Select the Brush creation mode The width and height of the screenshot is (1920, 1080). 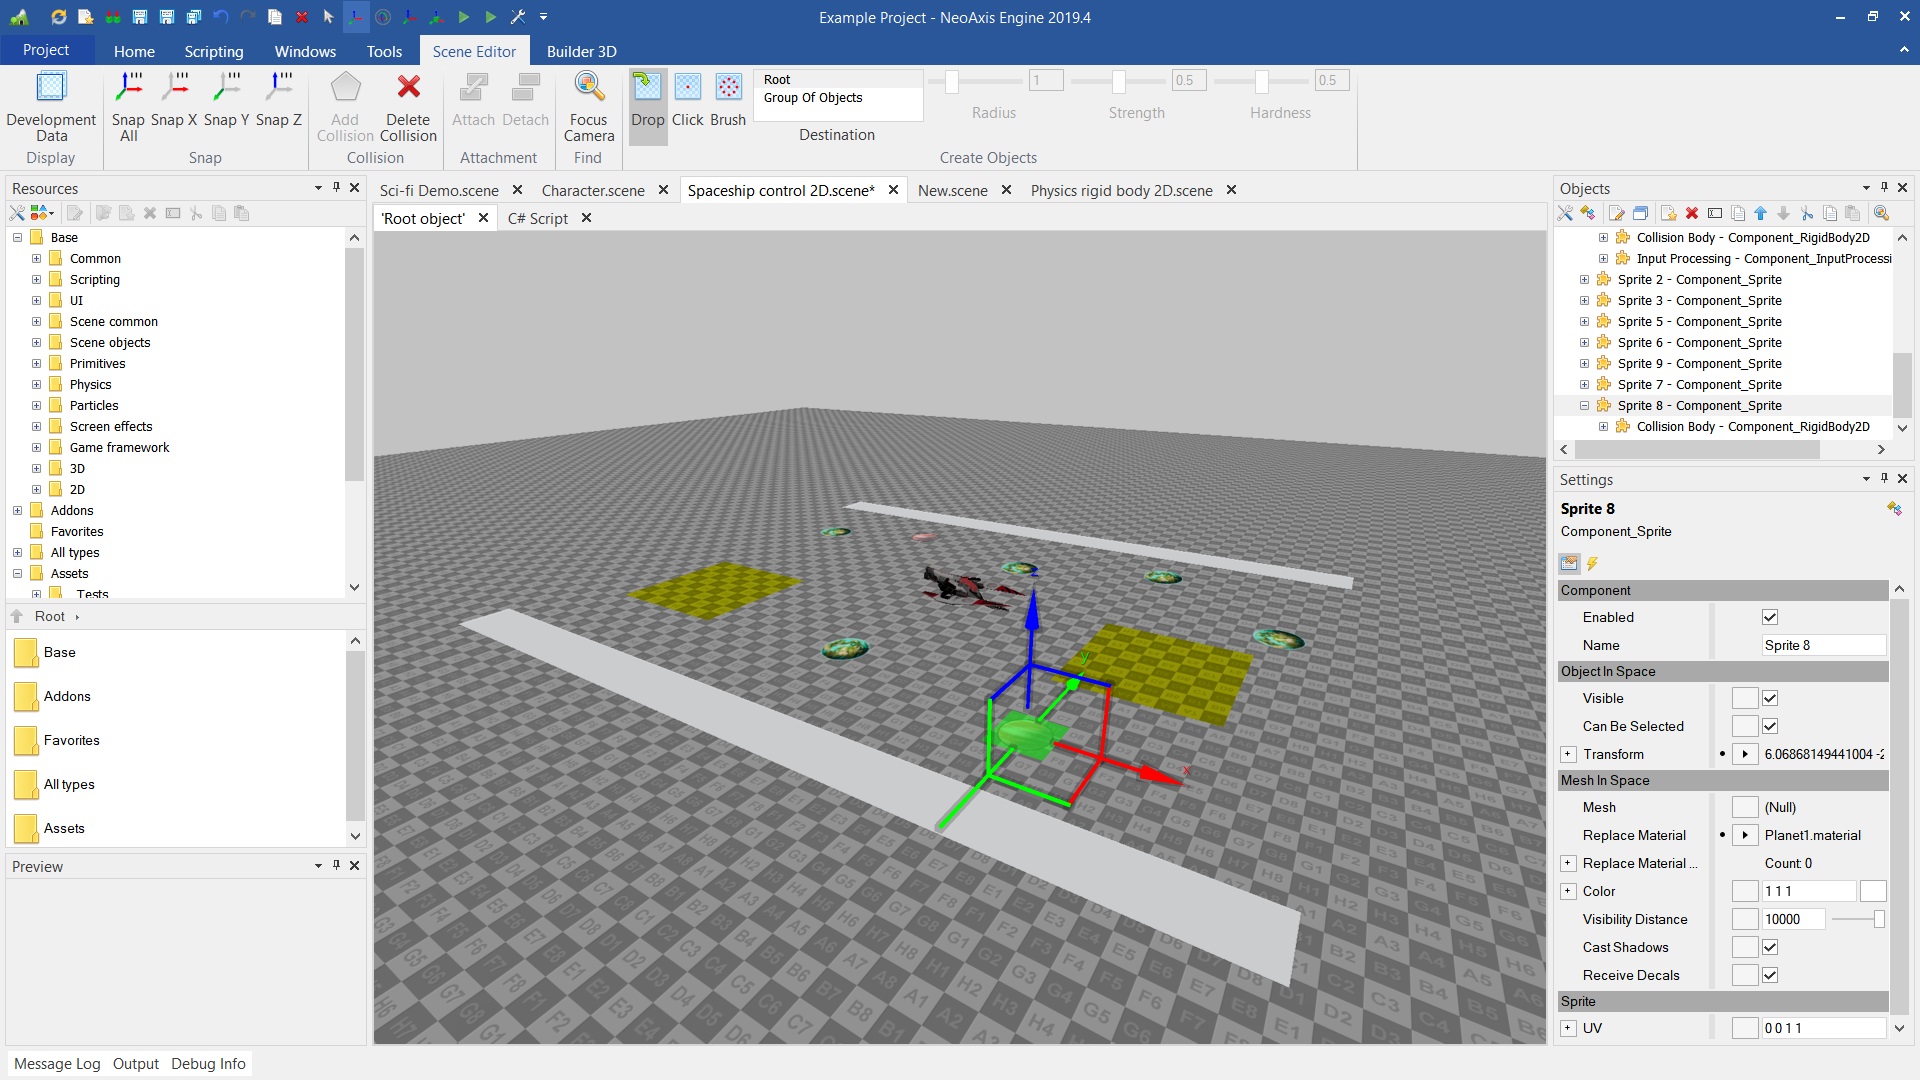(x=728, y=88)
